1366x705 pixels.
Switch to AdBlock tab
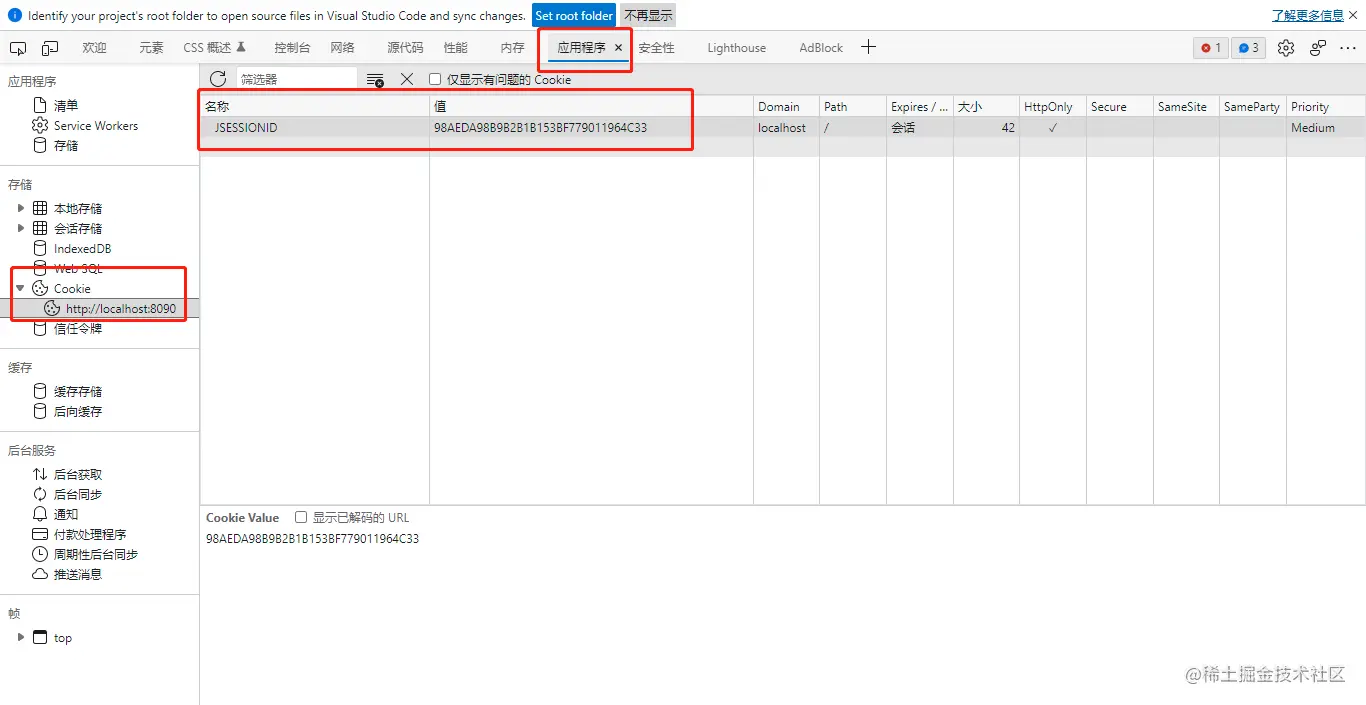point(821,48)
